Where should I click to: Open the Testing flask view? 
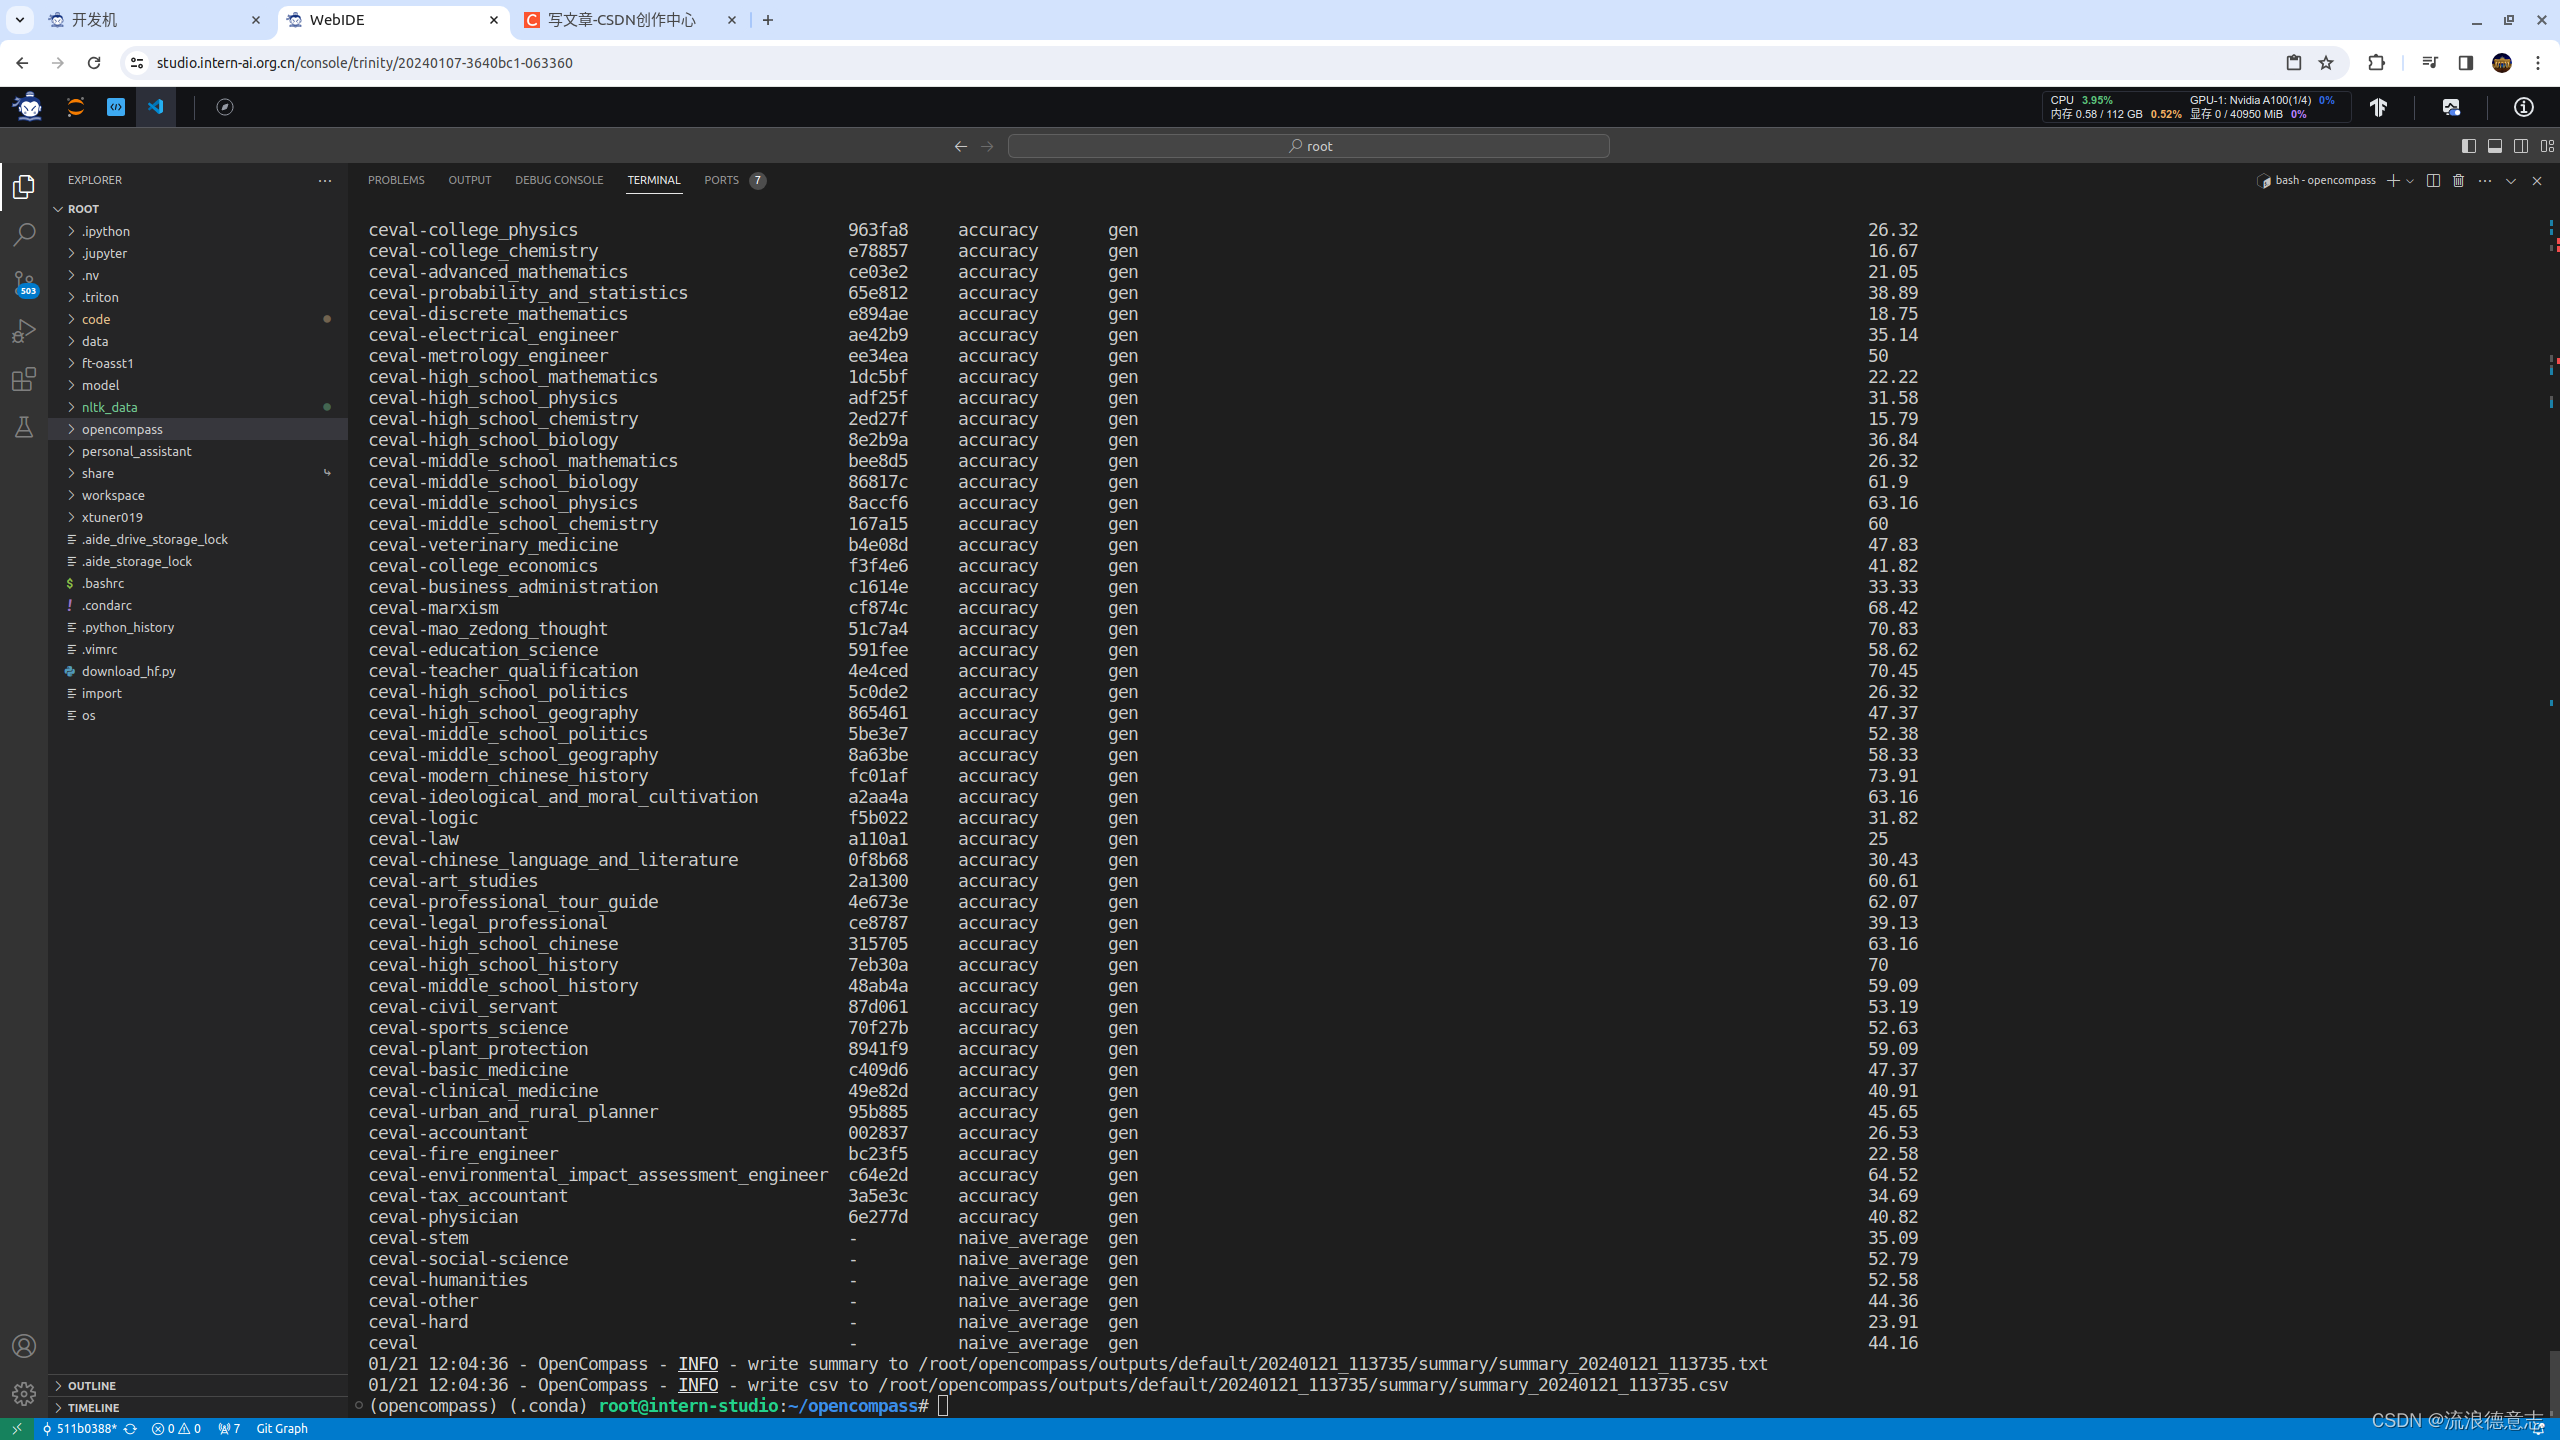point(24,427)
